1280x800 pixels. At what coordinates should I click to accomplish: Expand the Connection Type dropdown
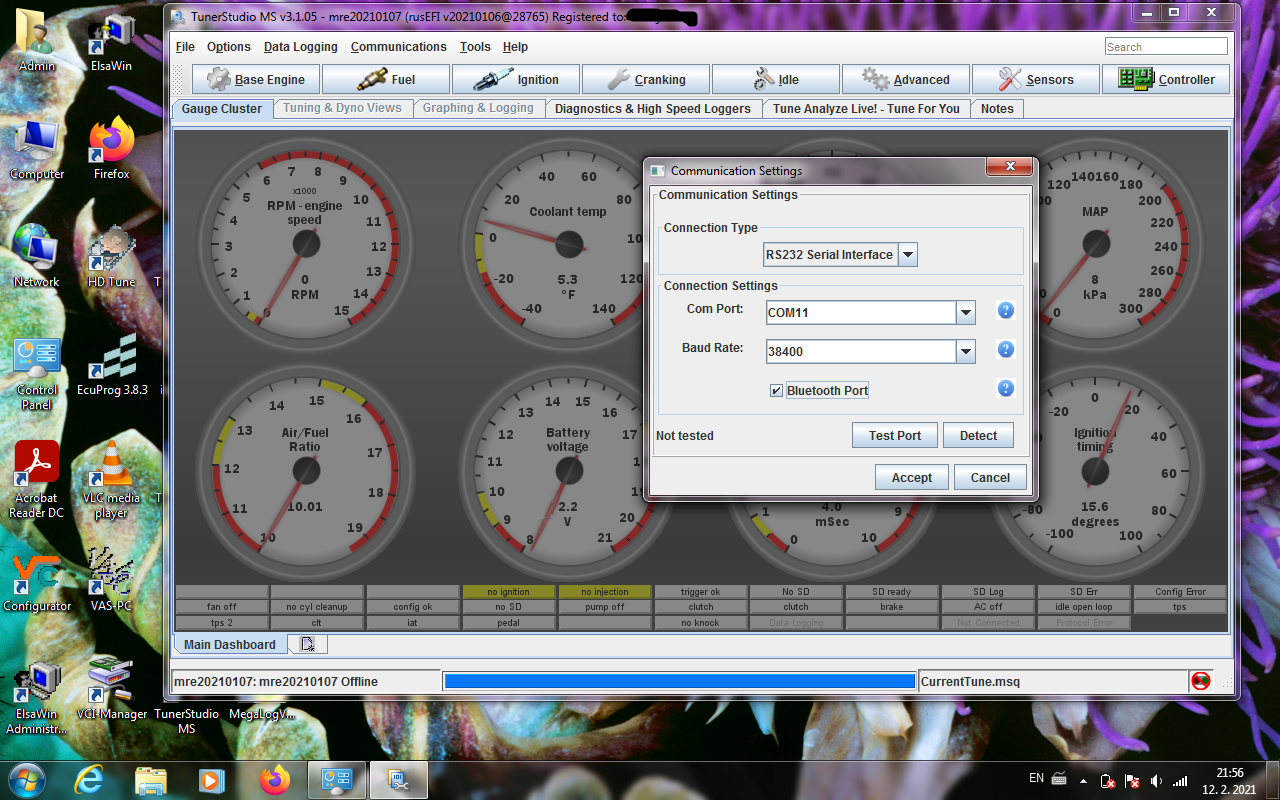tap(908, 254)
